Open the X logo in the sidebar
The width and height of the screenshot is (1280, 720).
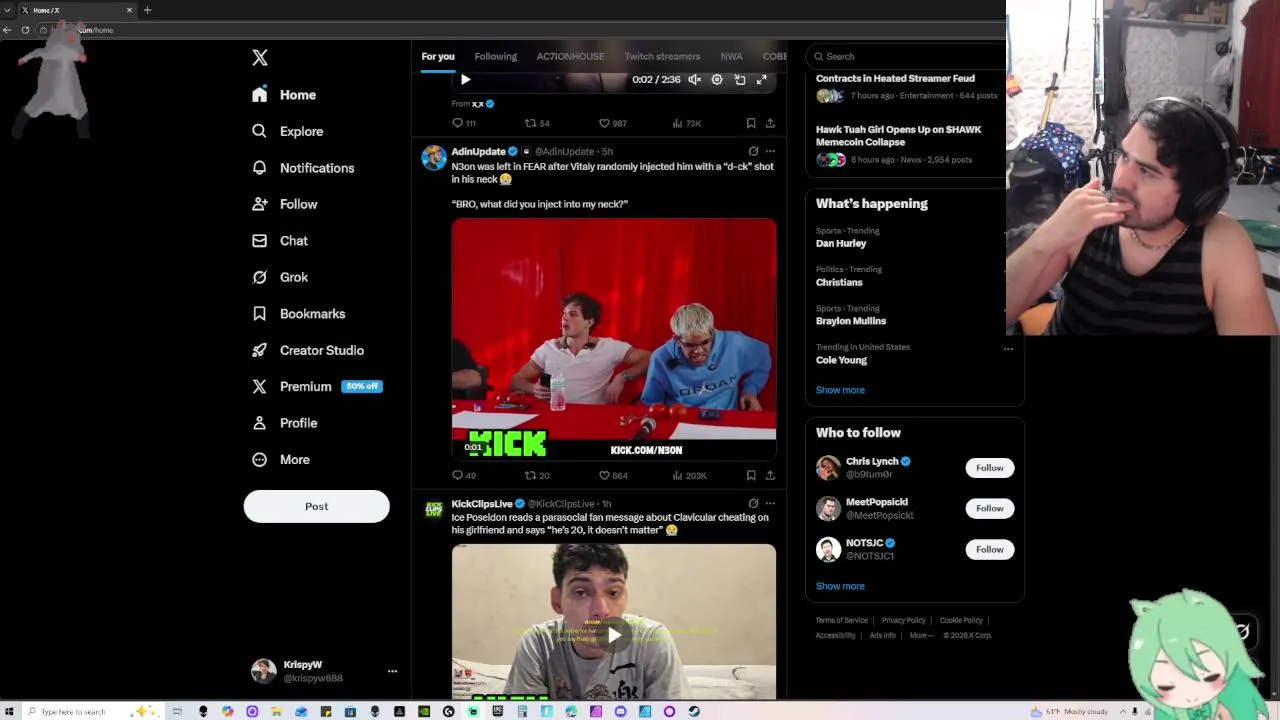(x=260, y=58)
